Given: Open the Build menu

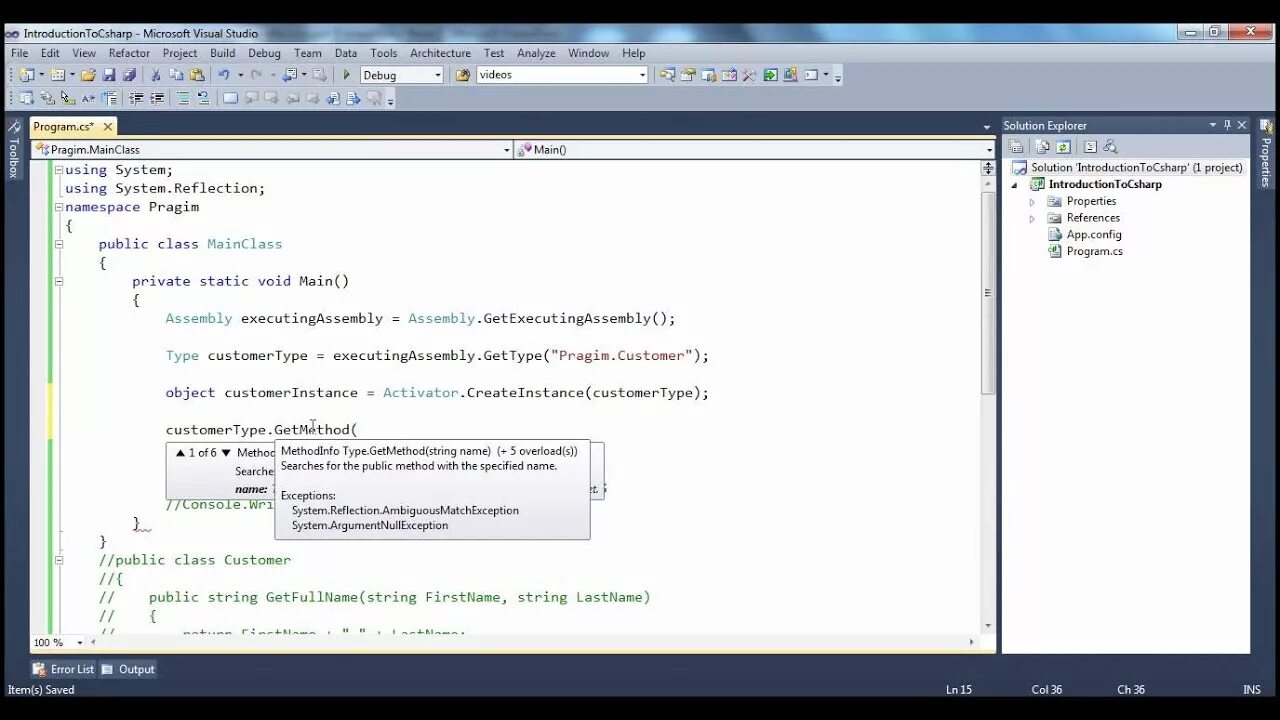Looking at the screenshot, I should coord(222,53).
